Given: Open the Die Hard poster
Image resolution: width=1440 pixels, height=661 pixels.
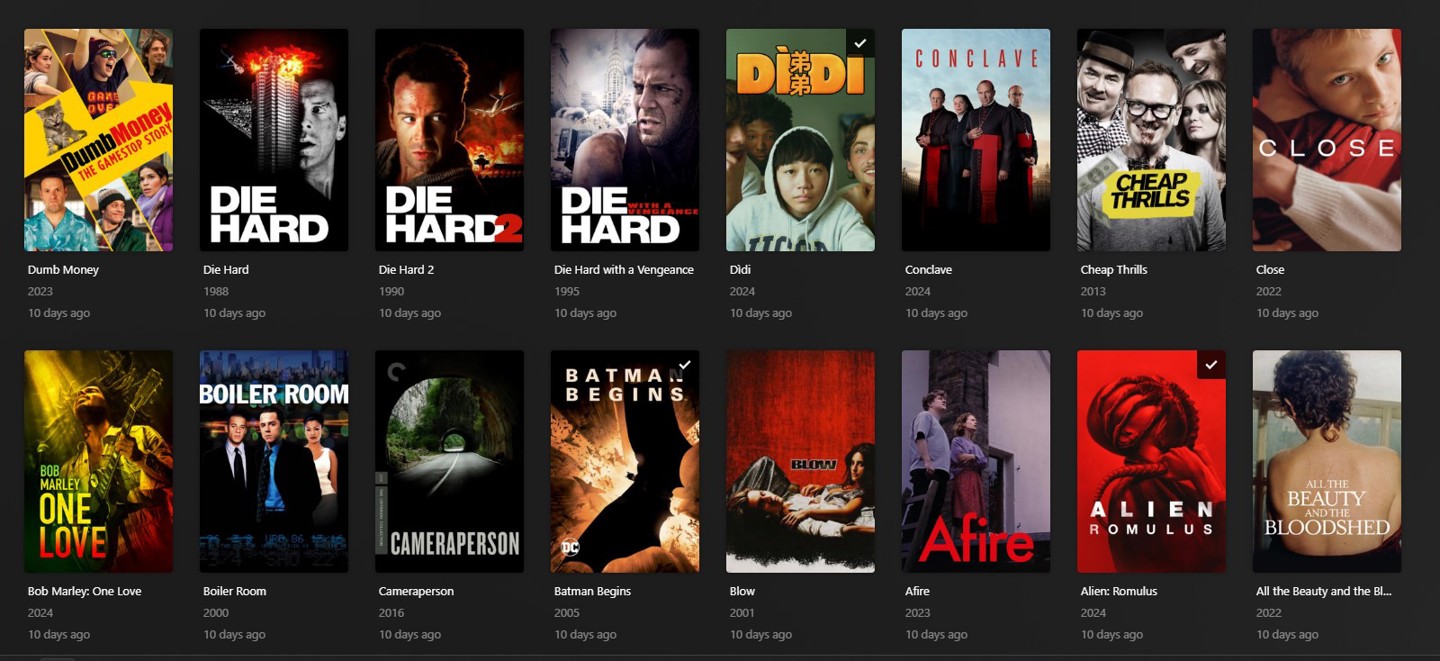Looking at the screenshot, I should [x=274, y=140].
